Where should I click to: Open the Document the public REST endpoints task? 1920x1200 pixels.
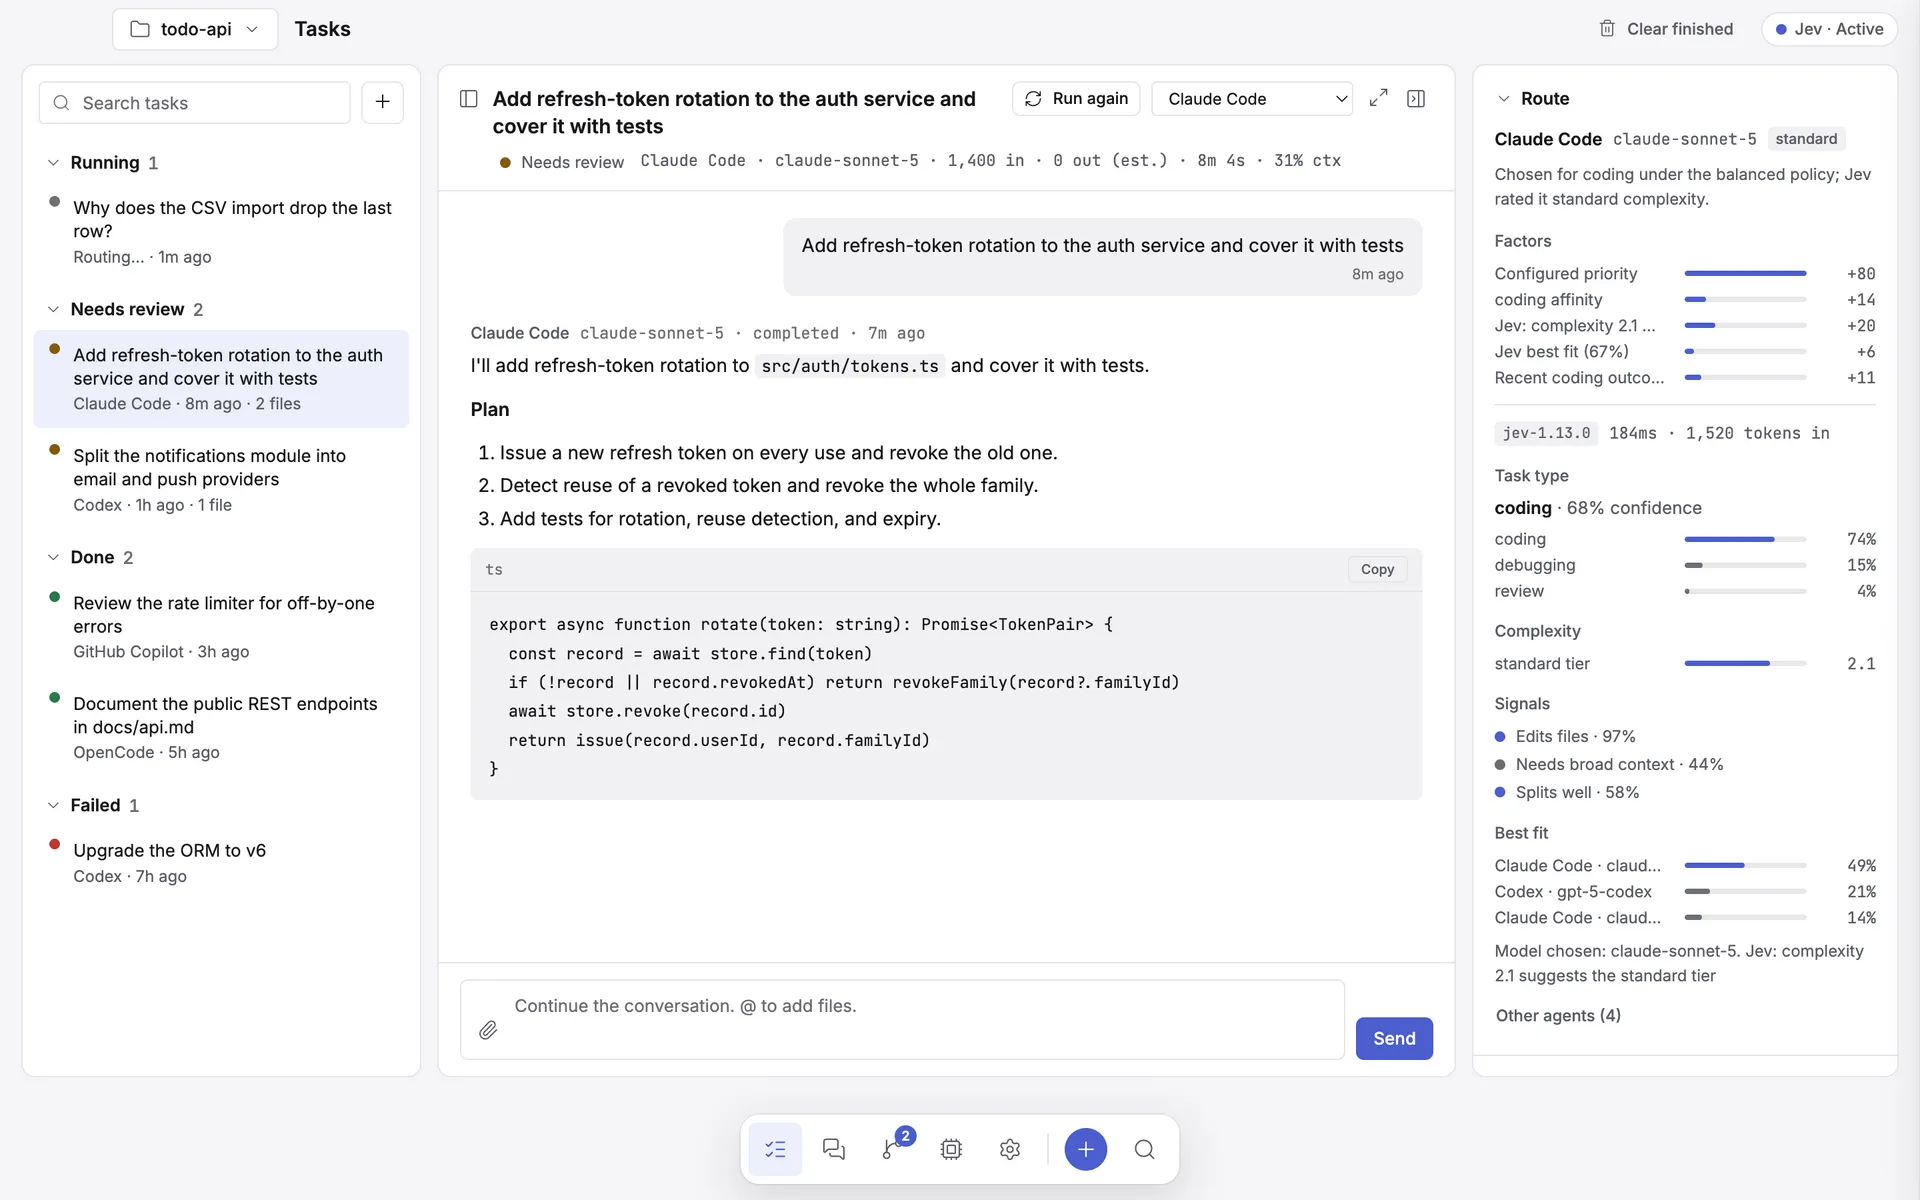click(x=221, y=728)
